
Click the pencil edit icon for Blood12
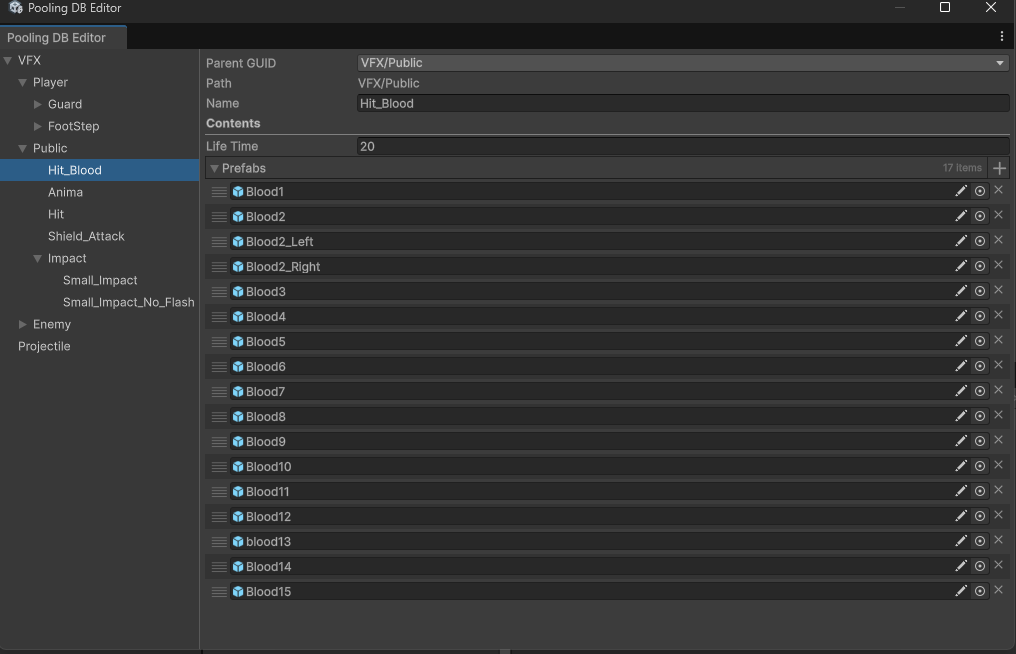[x=961, y=516]
